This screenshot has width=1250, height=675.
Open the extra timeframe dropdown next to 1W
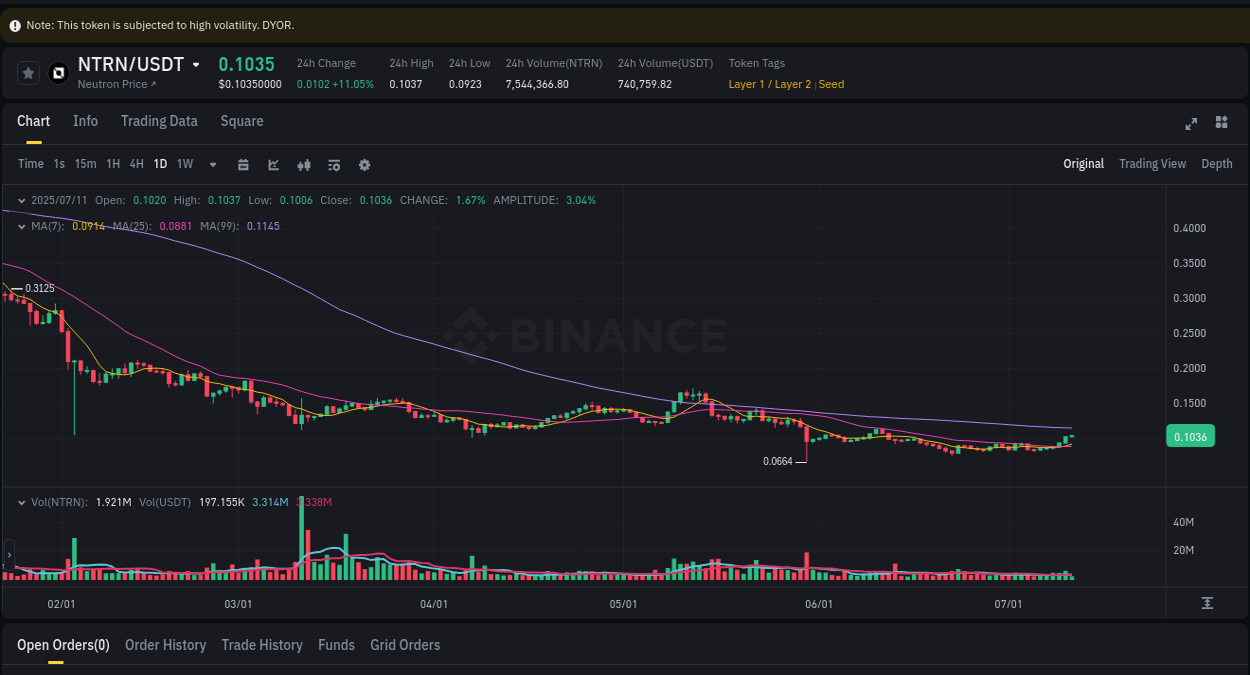click(212, 164)
